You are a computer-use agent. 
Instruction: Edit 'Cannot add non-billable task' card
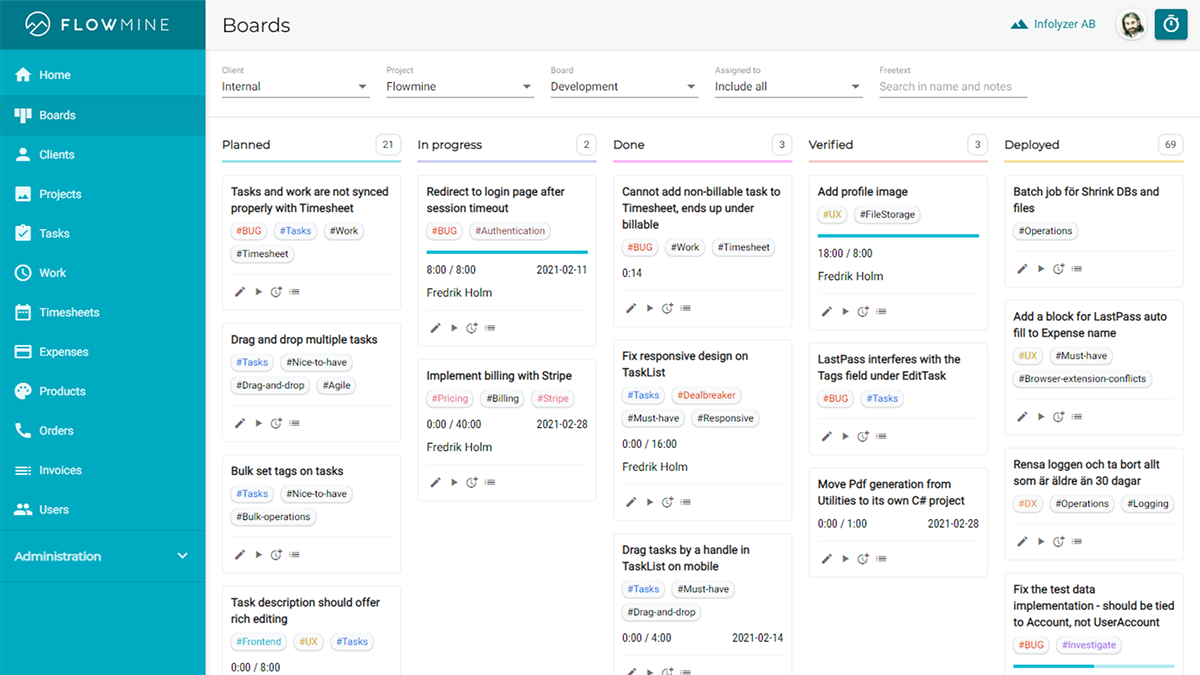coord(631,308)
